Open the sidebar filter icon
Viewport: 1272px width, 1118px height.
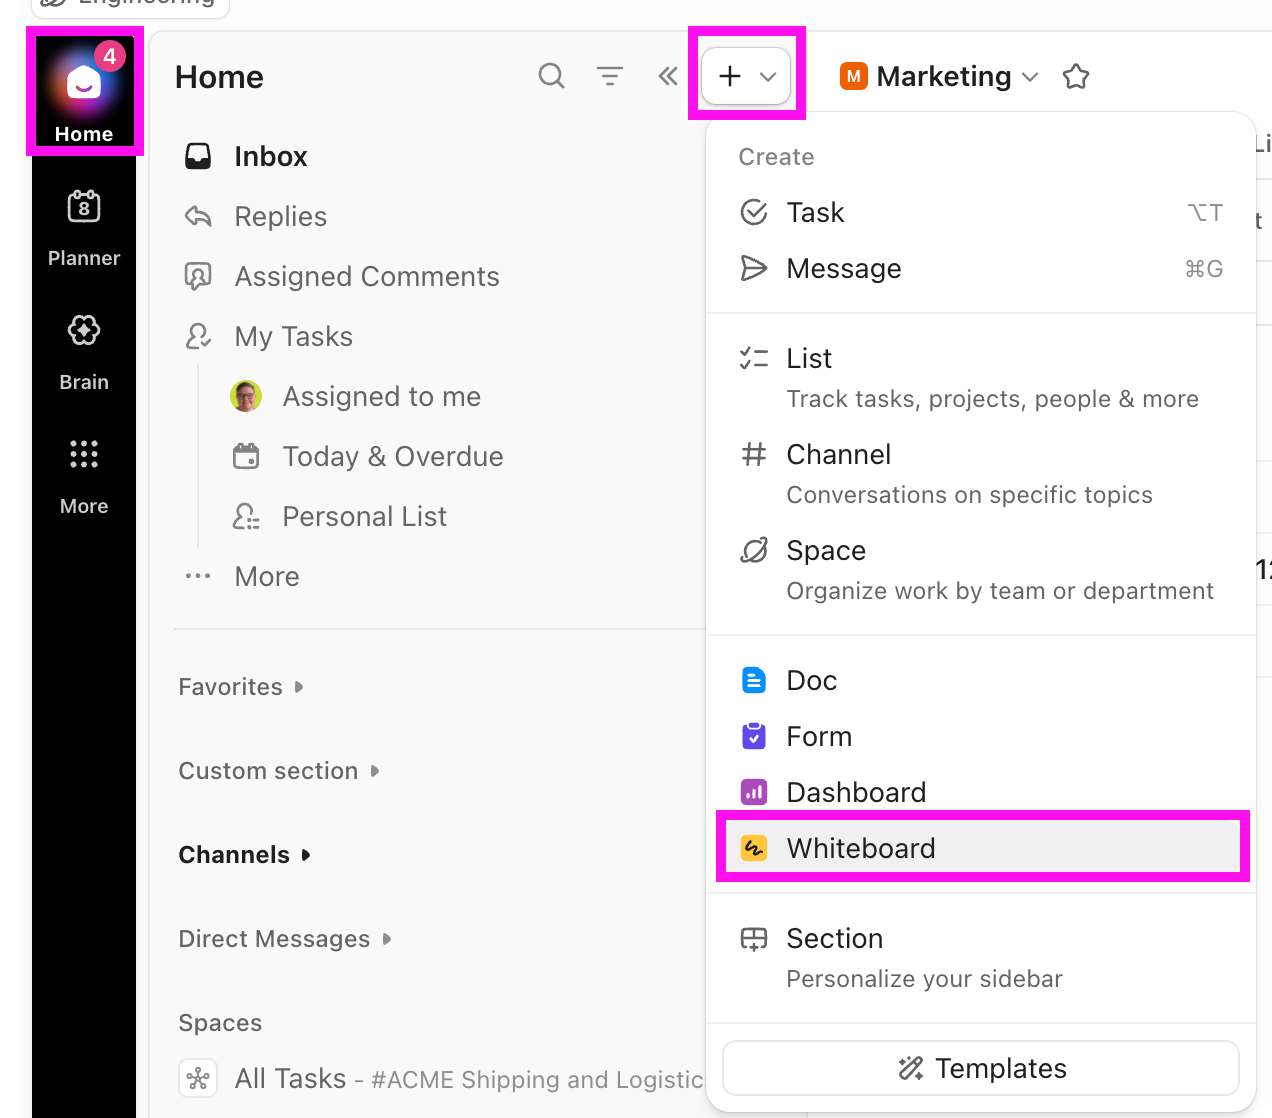tap(610, 76)
